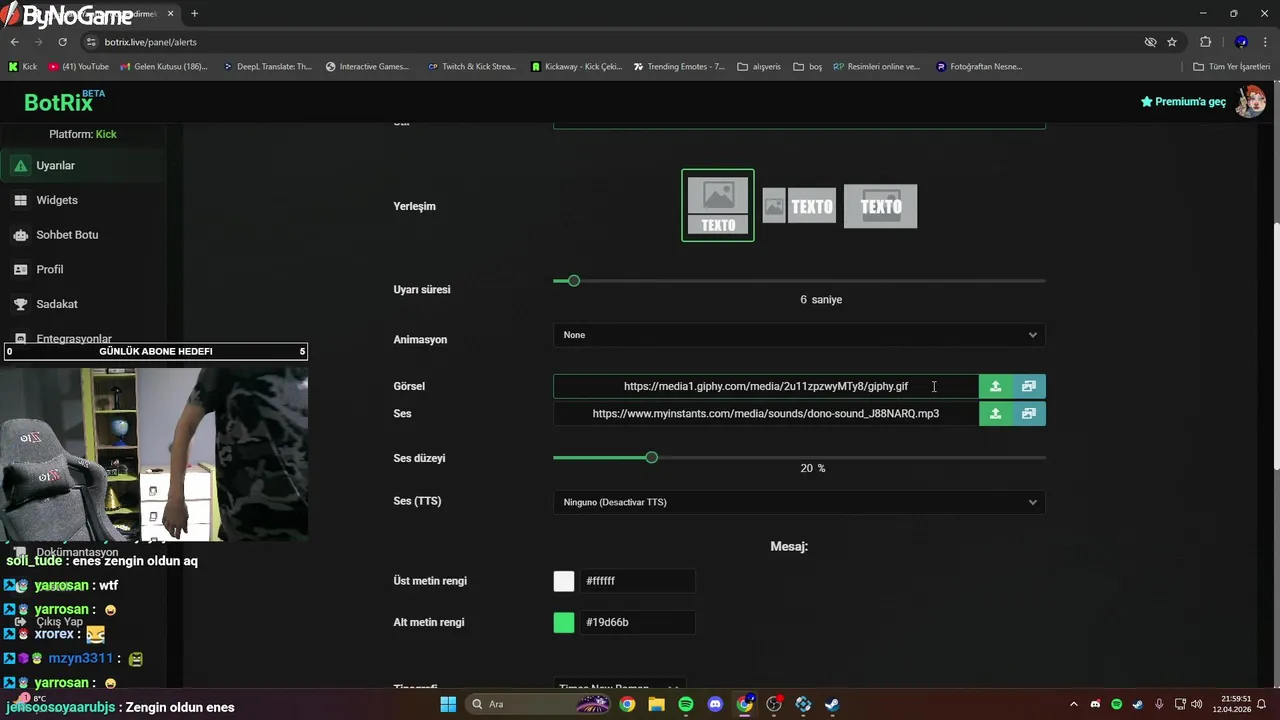Open Steam from taskbar

tap(832, 704)
